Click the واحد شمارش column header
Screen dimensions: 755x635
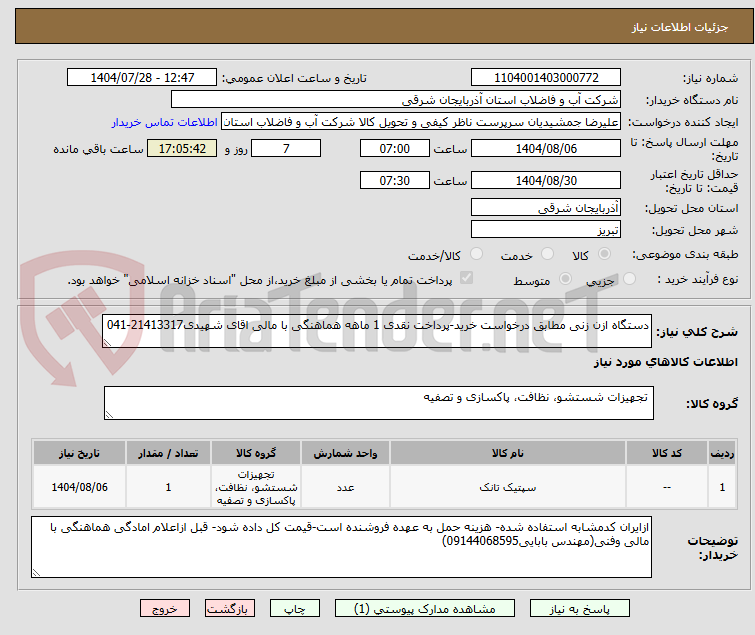[345, 453]
